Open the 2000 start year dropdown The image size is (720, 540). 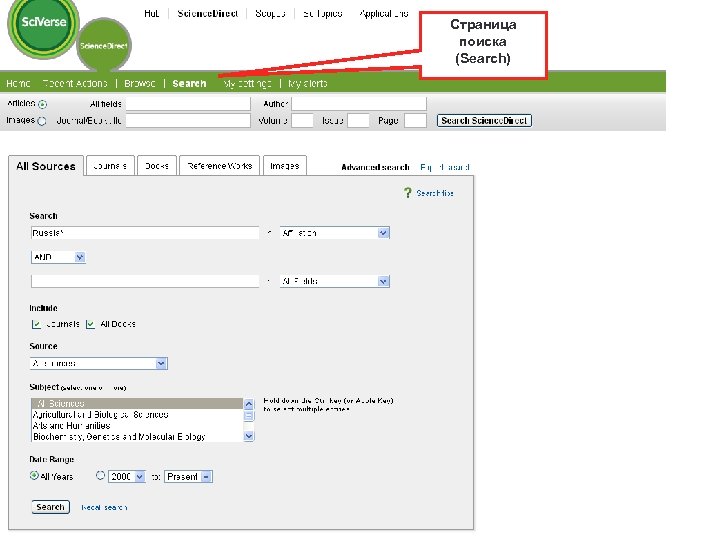[127, 477]
